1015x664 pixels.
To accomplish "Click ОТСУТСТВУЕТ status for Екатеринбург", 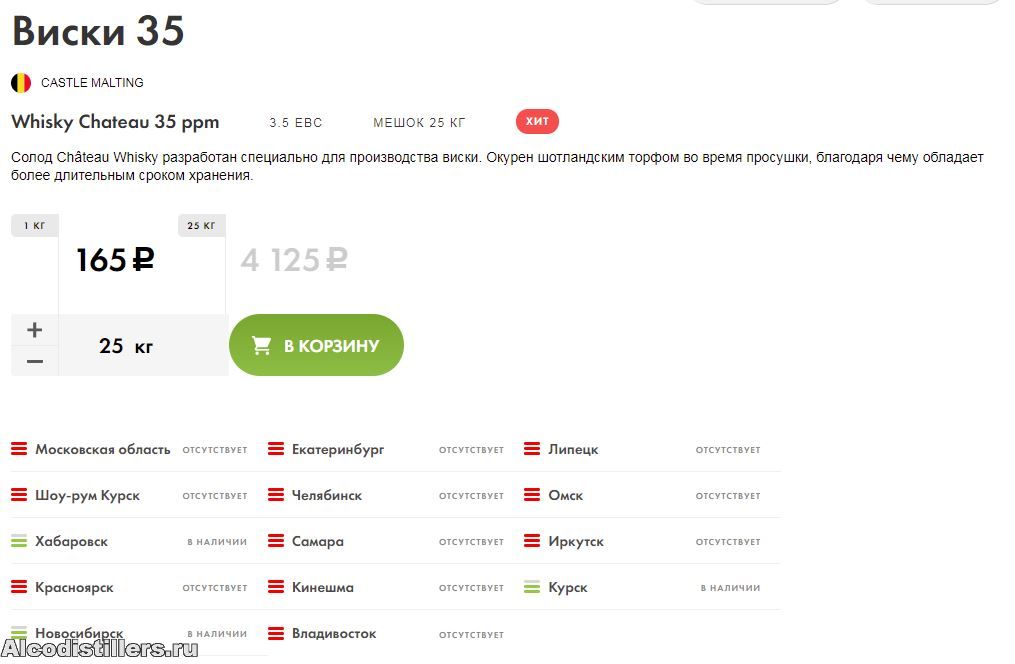I will [x=471, y=450].
